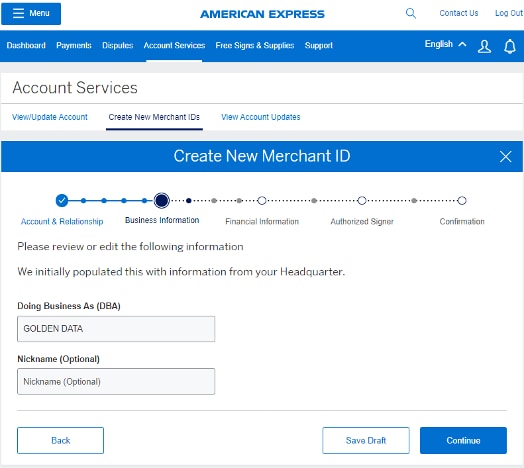Open the user profile icon
Image resolution: width=524 pixels, height=468 pixels.
484,46
